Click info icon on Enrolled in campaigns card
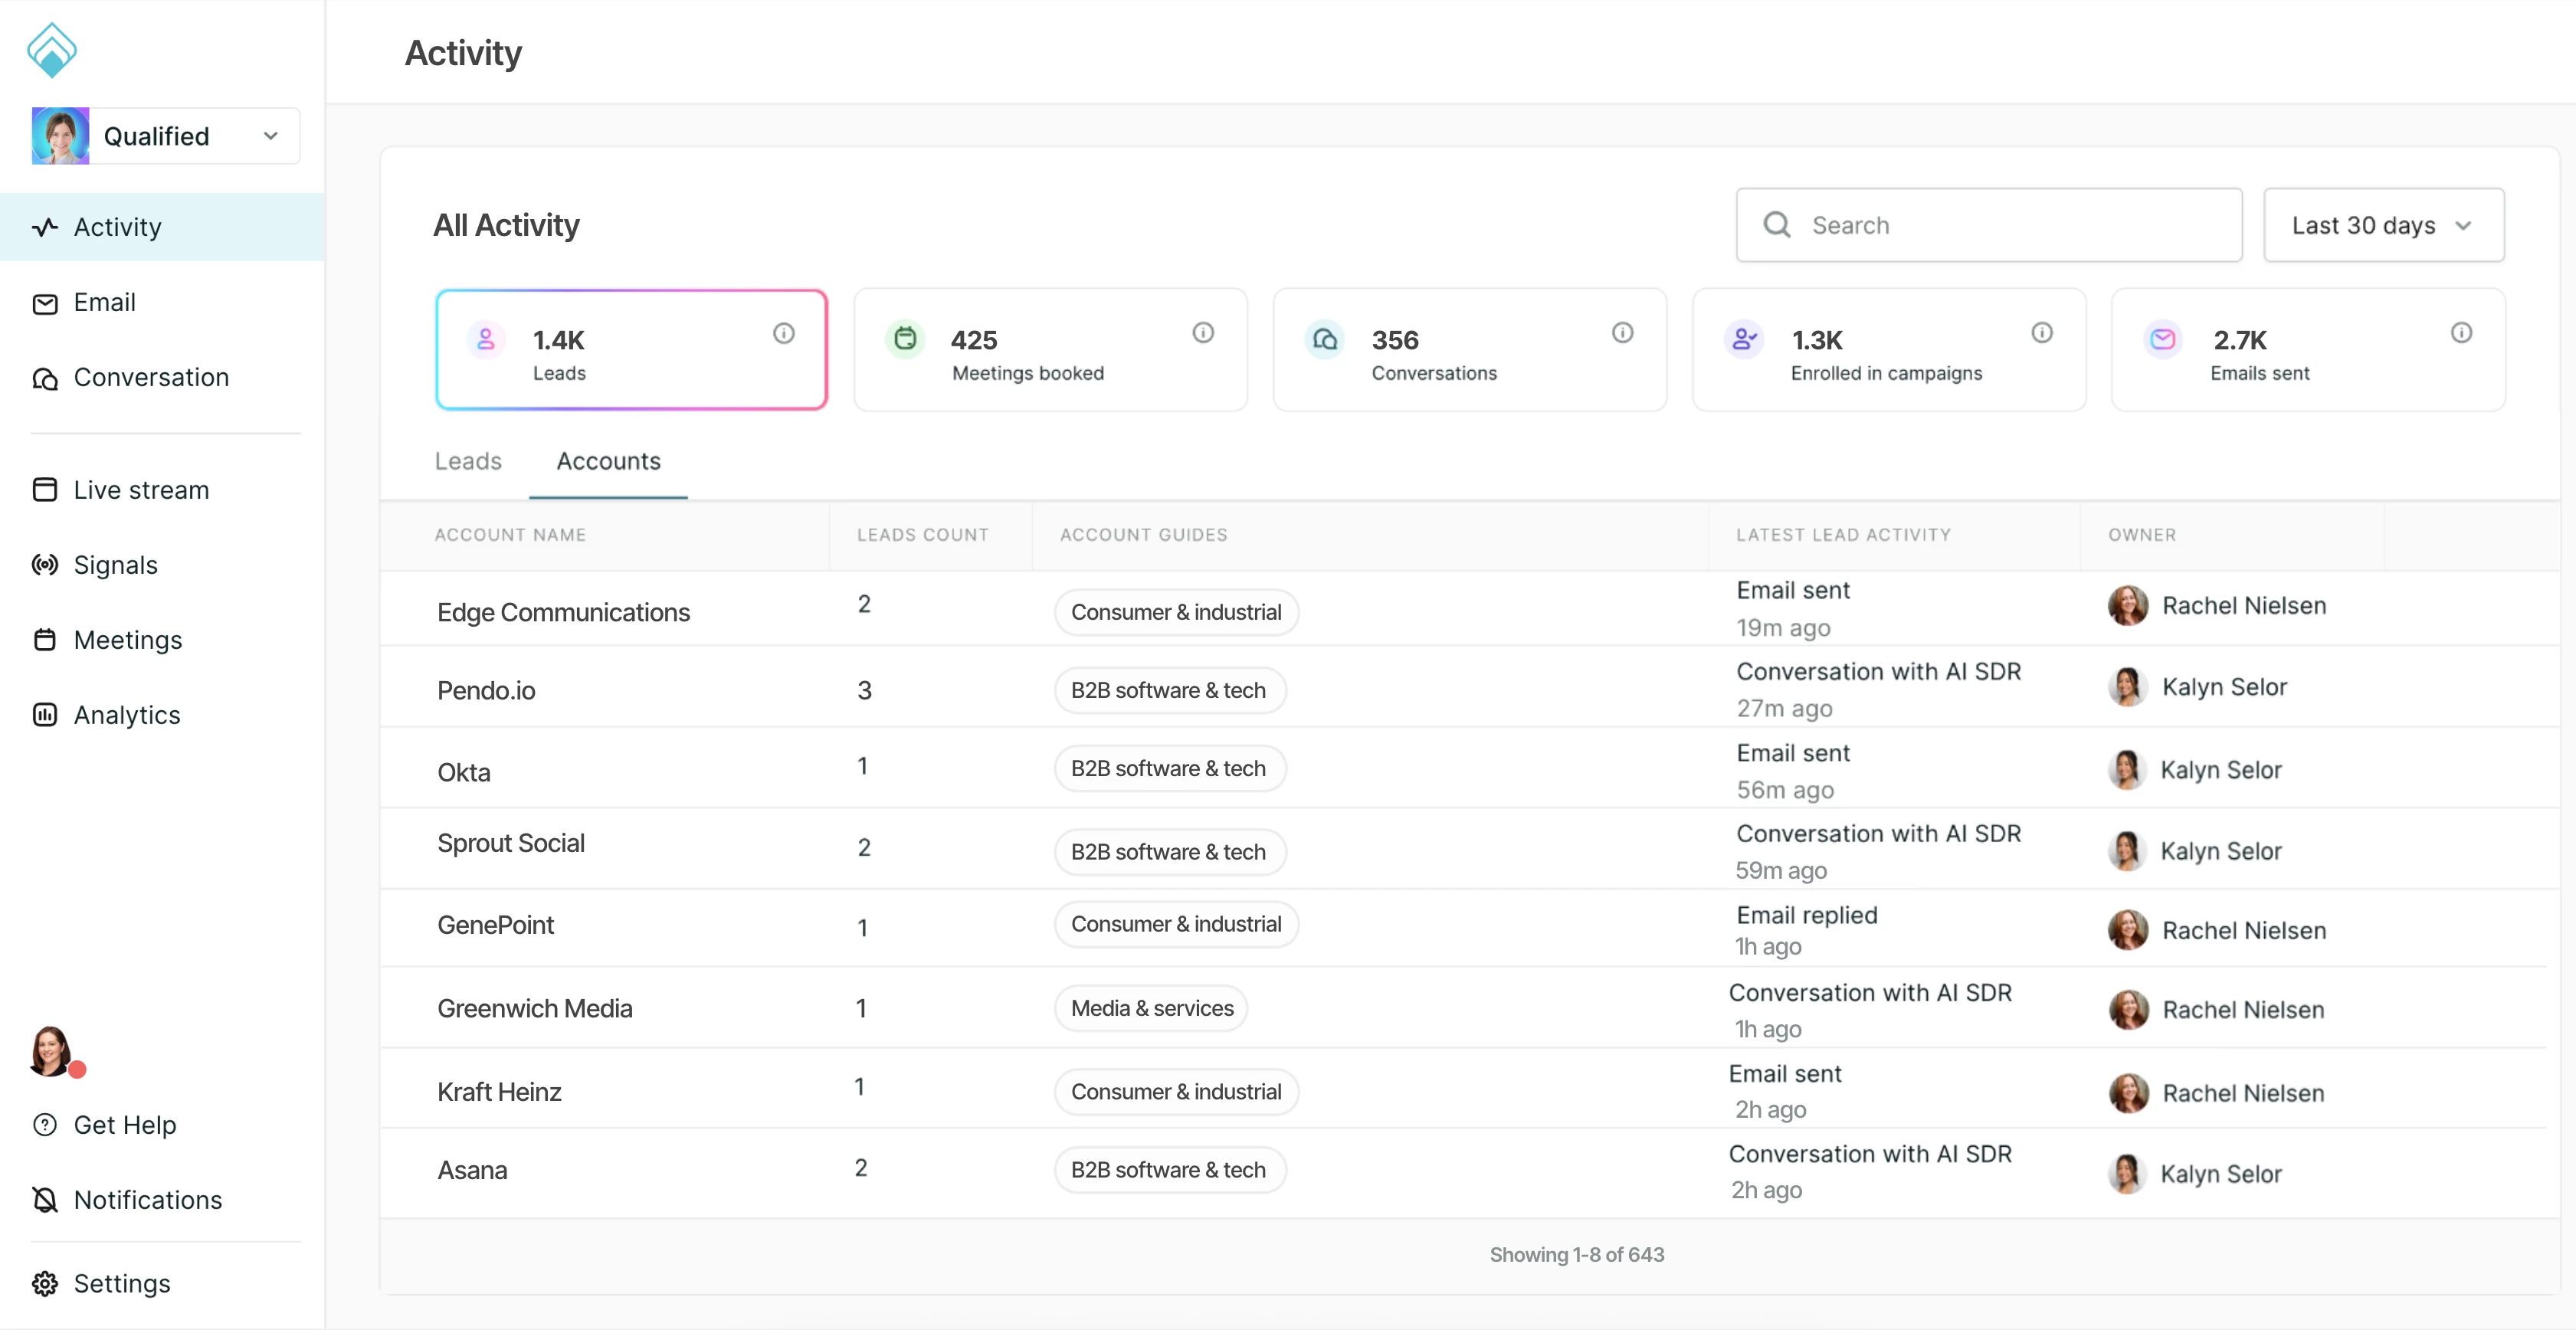2576x1330 pixels. pyautogui.click(x=2042, y=332)
